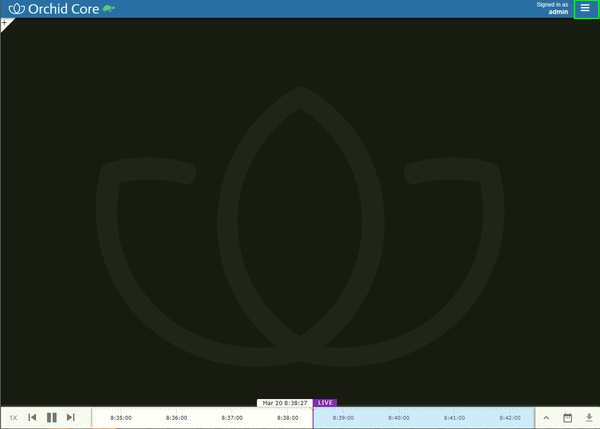Jump to LIVE video
600x429 pixels.
(325, 403)
